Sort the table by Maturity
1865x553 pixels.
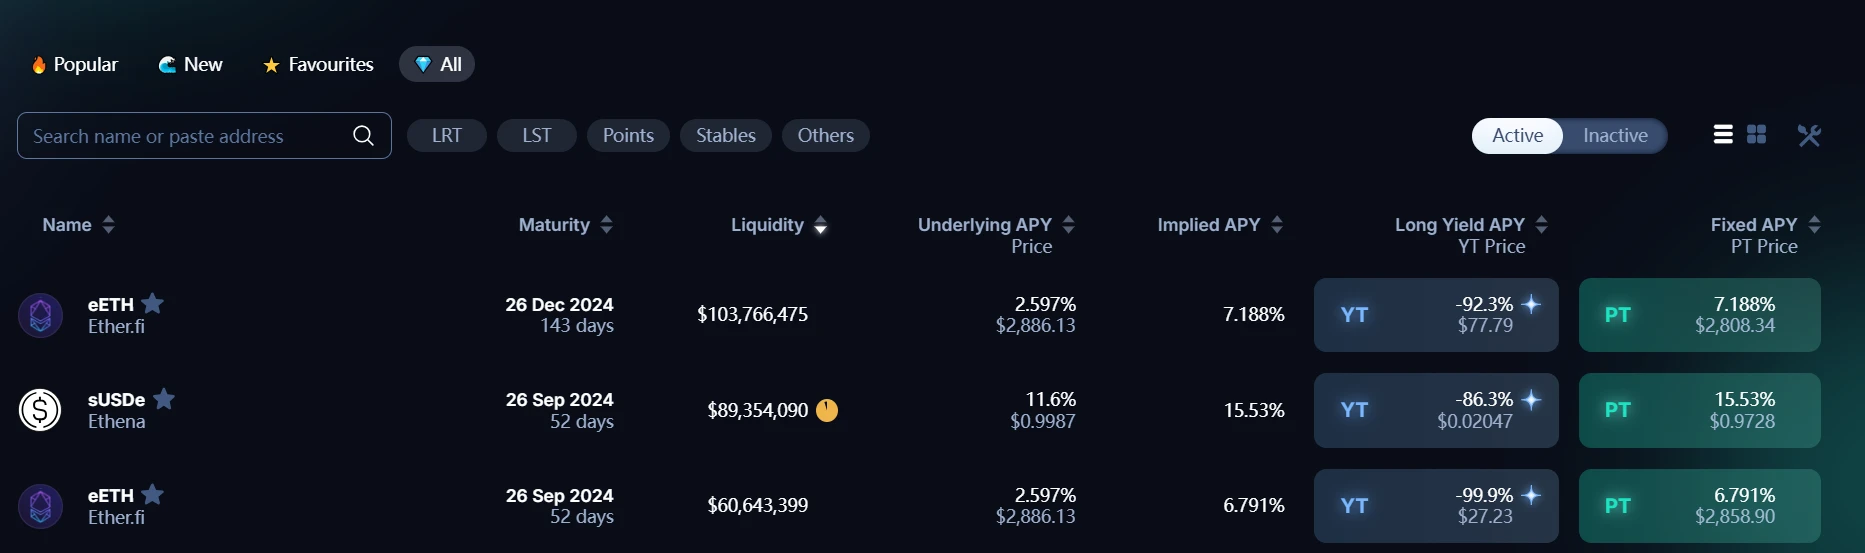565,225
